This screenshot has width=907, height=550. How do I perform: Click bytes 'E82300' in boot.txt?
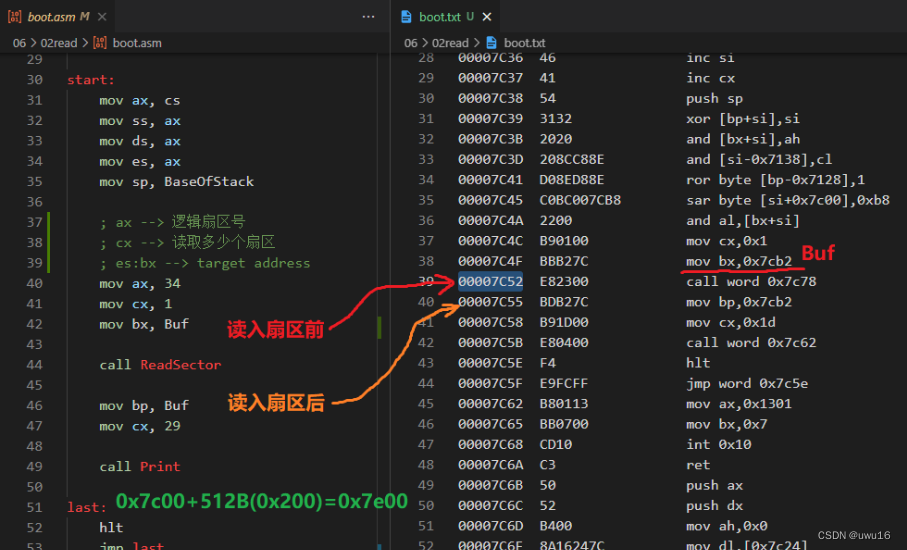[564, 282]
